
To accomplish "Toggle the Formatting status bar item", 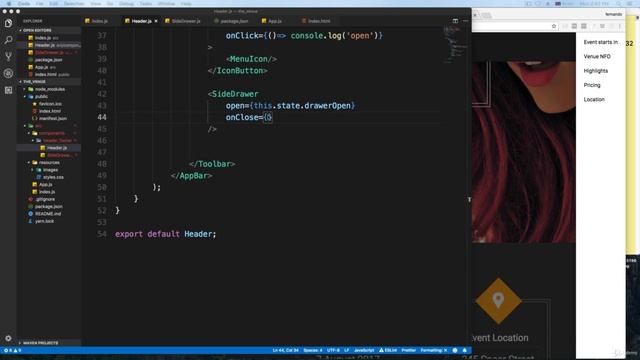I will (433, 350).
